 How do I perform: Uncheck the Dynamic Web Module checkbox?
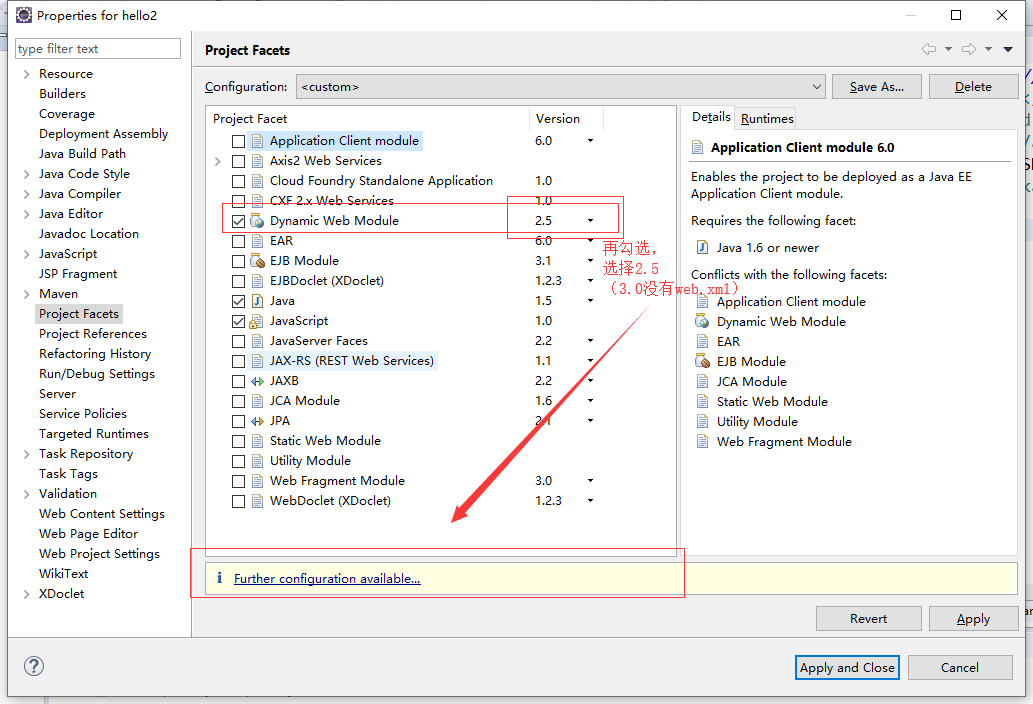coord(238,221)
